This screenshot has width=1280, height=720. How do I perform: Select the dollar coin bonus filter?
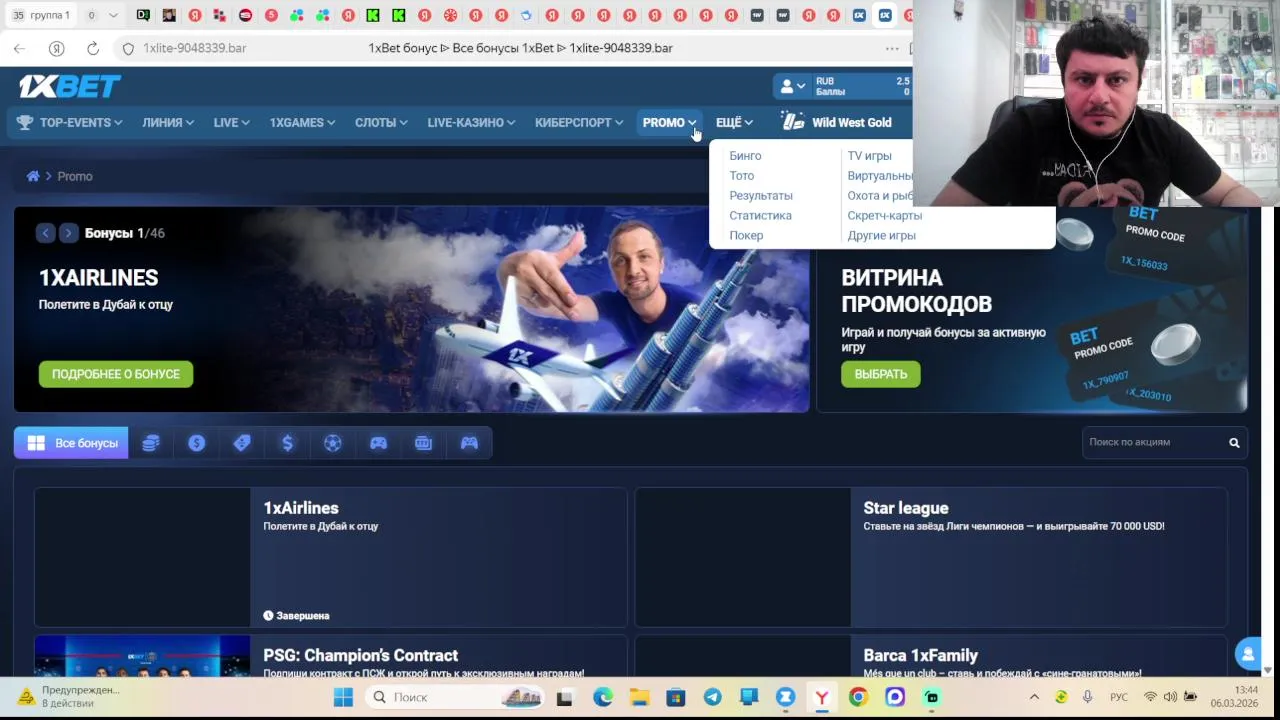(x=196, y=443)
